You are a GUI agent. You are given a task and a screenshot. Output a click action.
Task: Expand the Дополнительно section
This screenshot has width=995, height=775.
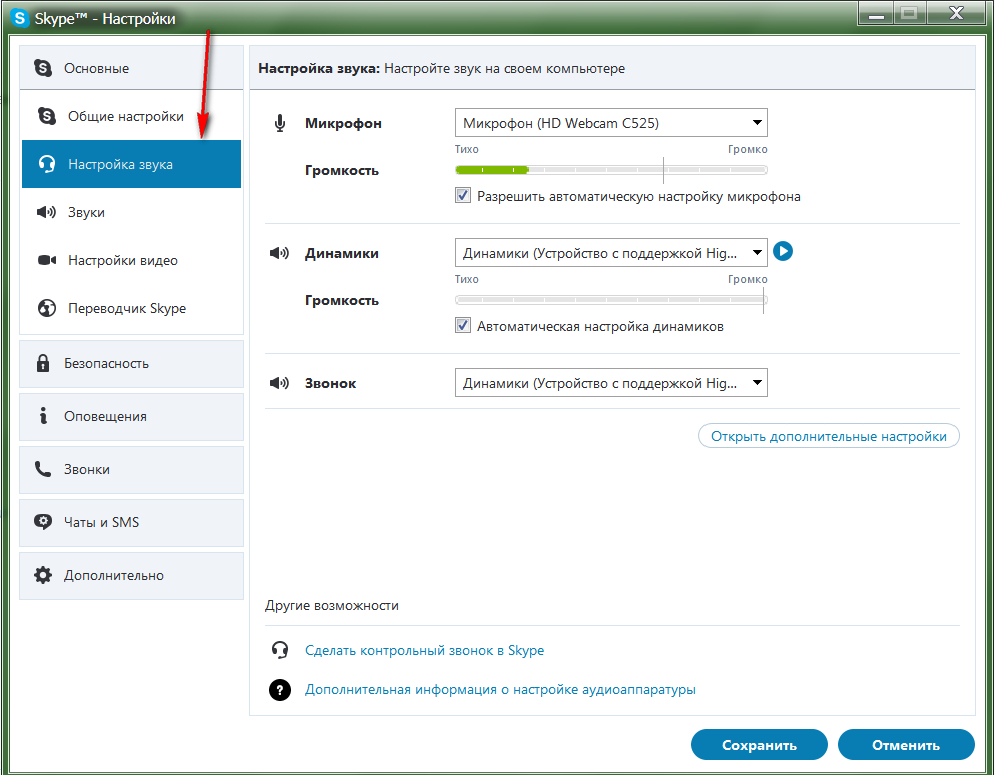pos(131,576)
